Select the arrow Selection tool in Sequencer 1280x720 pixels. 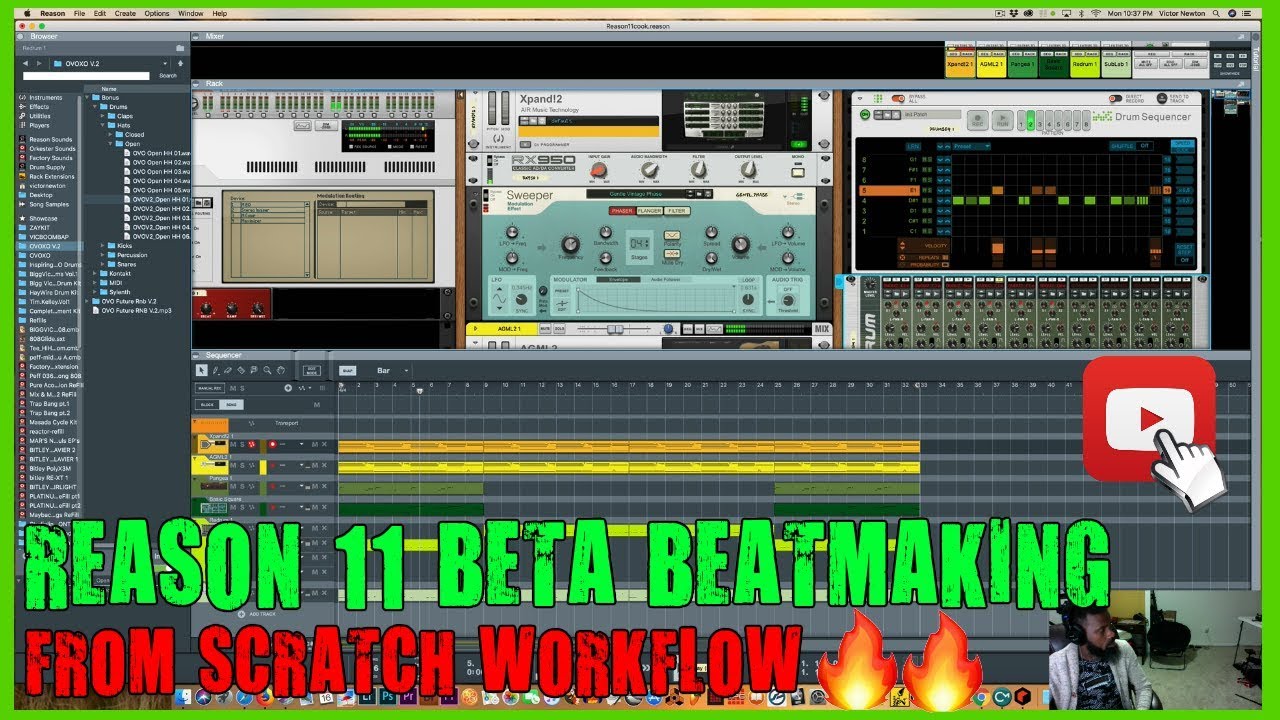click(x=202, y=370)
